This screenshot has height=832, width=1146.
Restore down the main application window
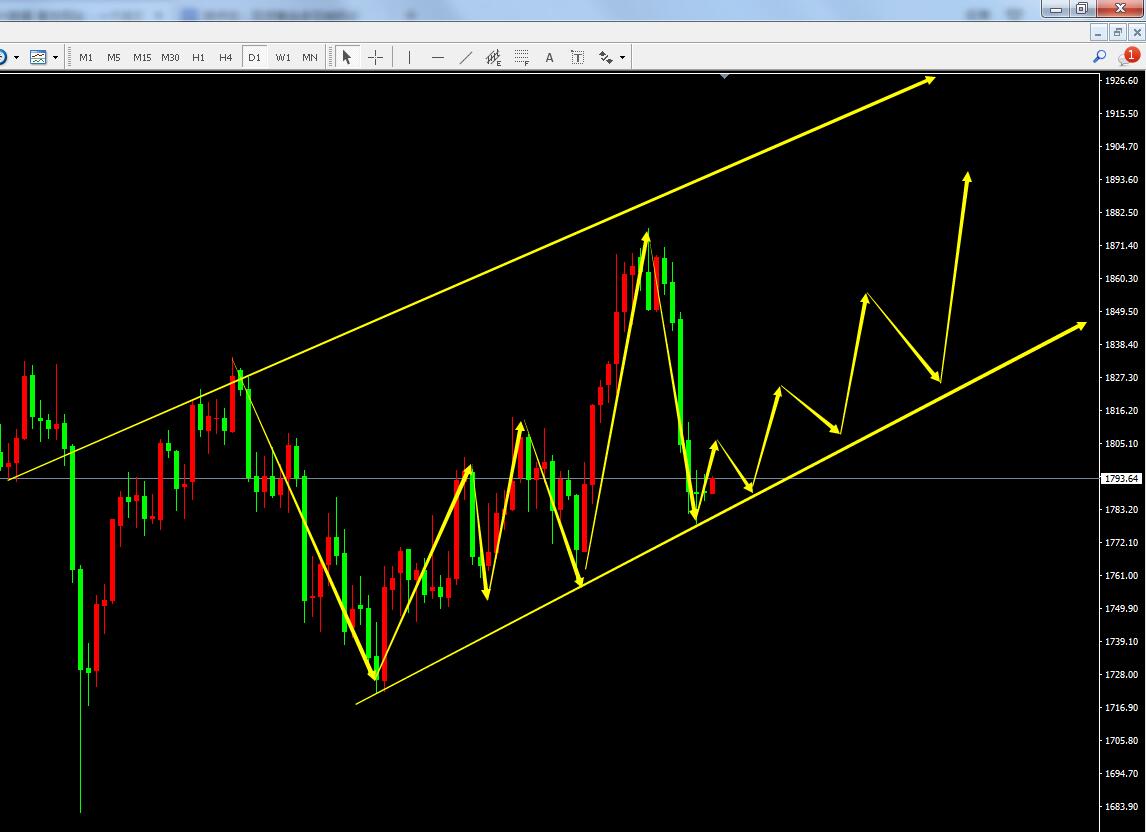click(x=1082, y=9)
